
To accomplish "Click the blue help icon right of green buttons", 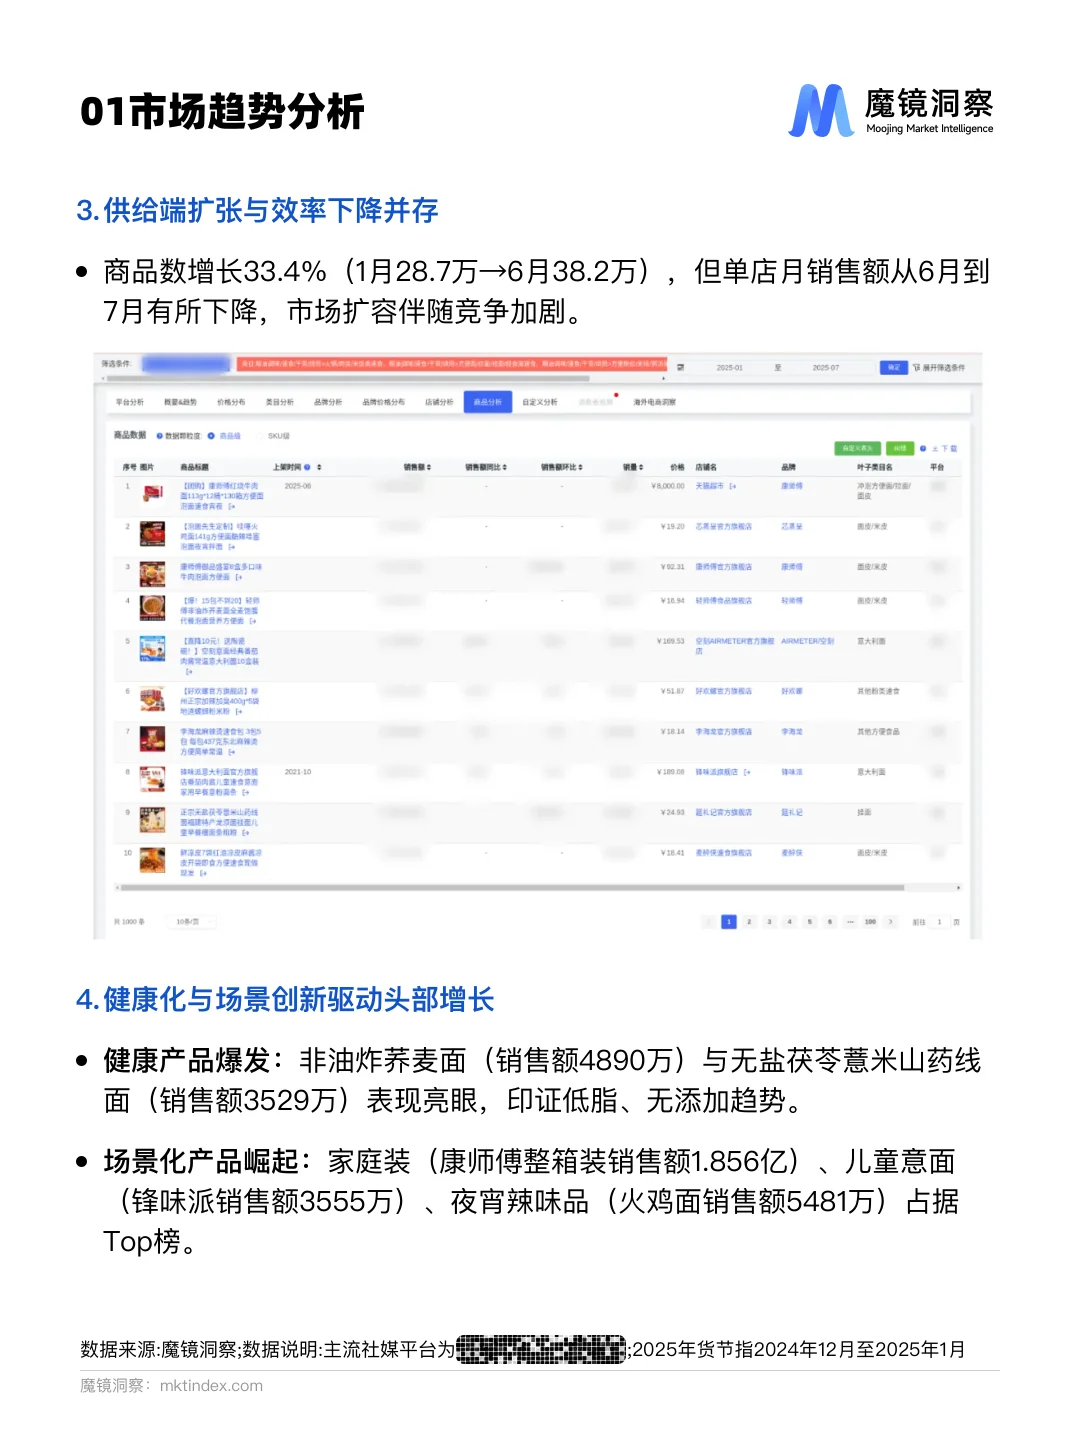I will 923,448.
